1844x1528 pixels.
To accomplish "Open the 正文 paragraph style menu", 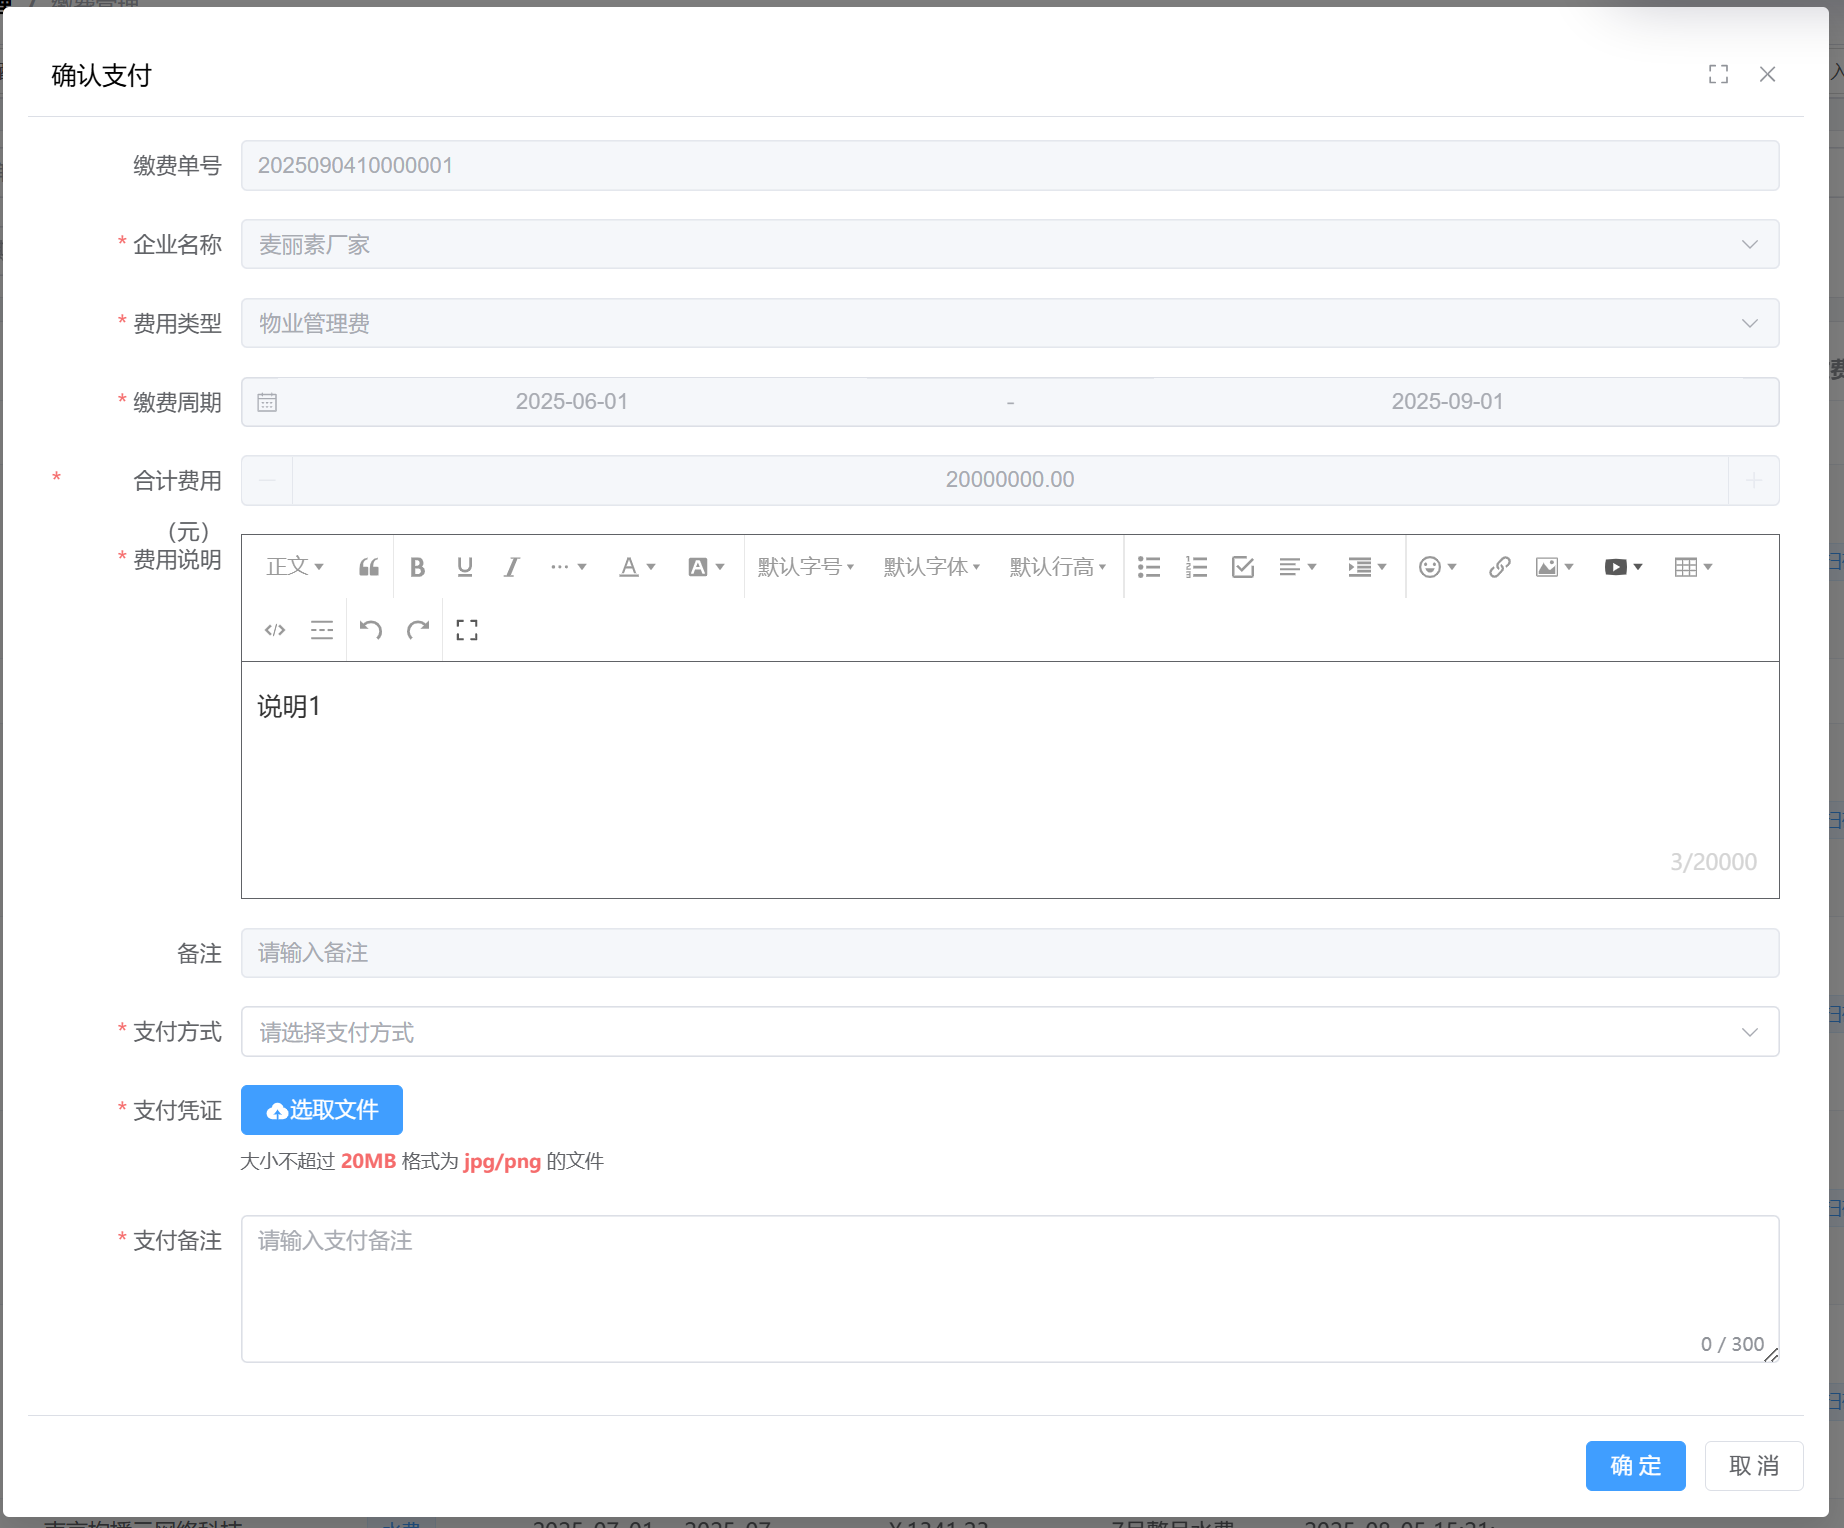I will pyautogui.click(x=295, y=567).
